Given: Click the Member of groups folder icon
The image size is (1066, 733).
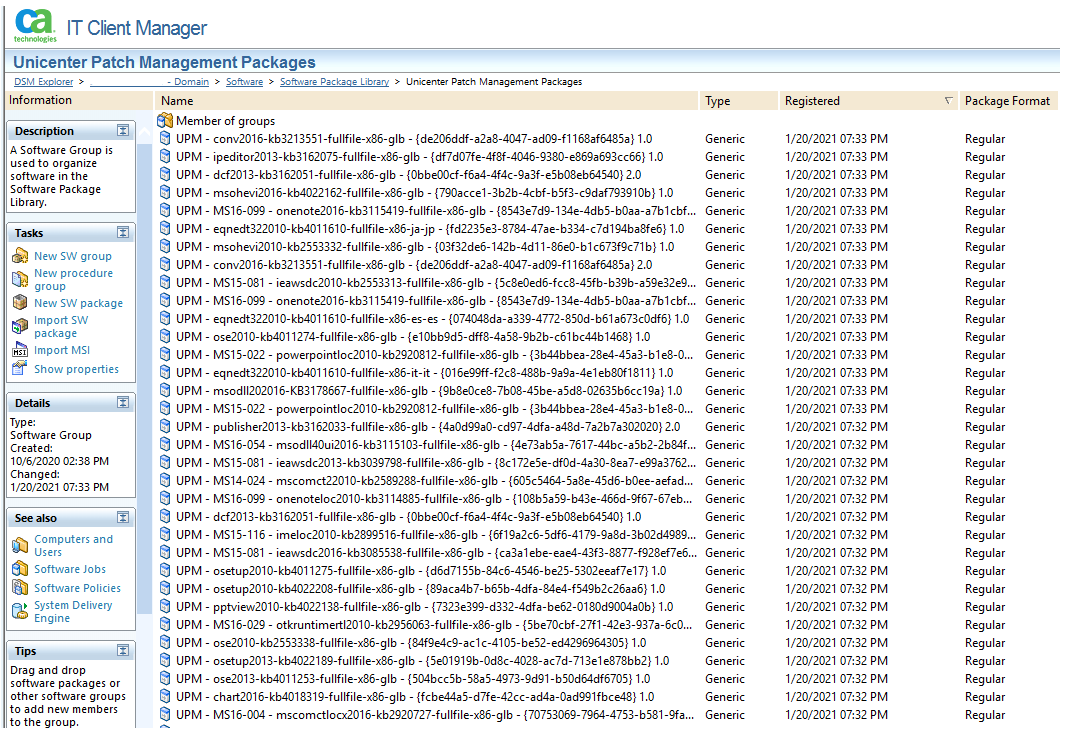Looking at the screenshot, I should pos(165,120).
